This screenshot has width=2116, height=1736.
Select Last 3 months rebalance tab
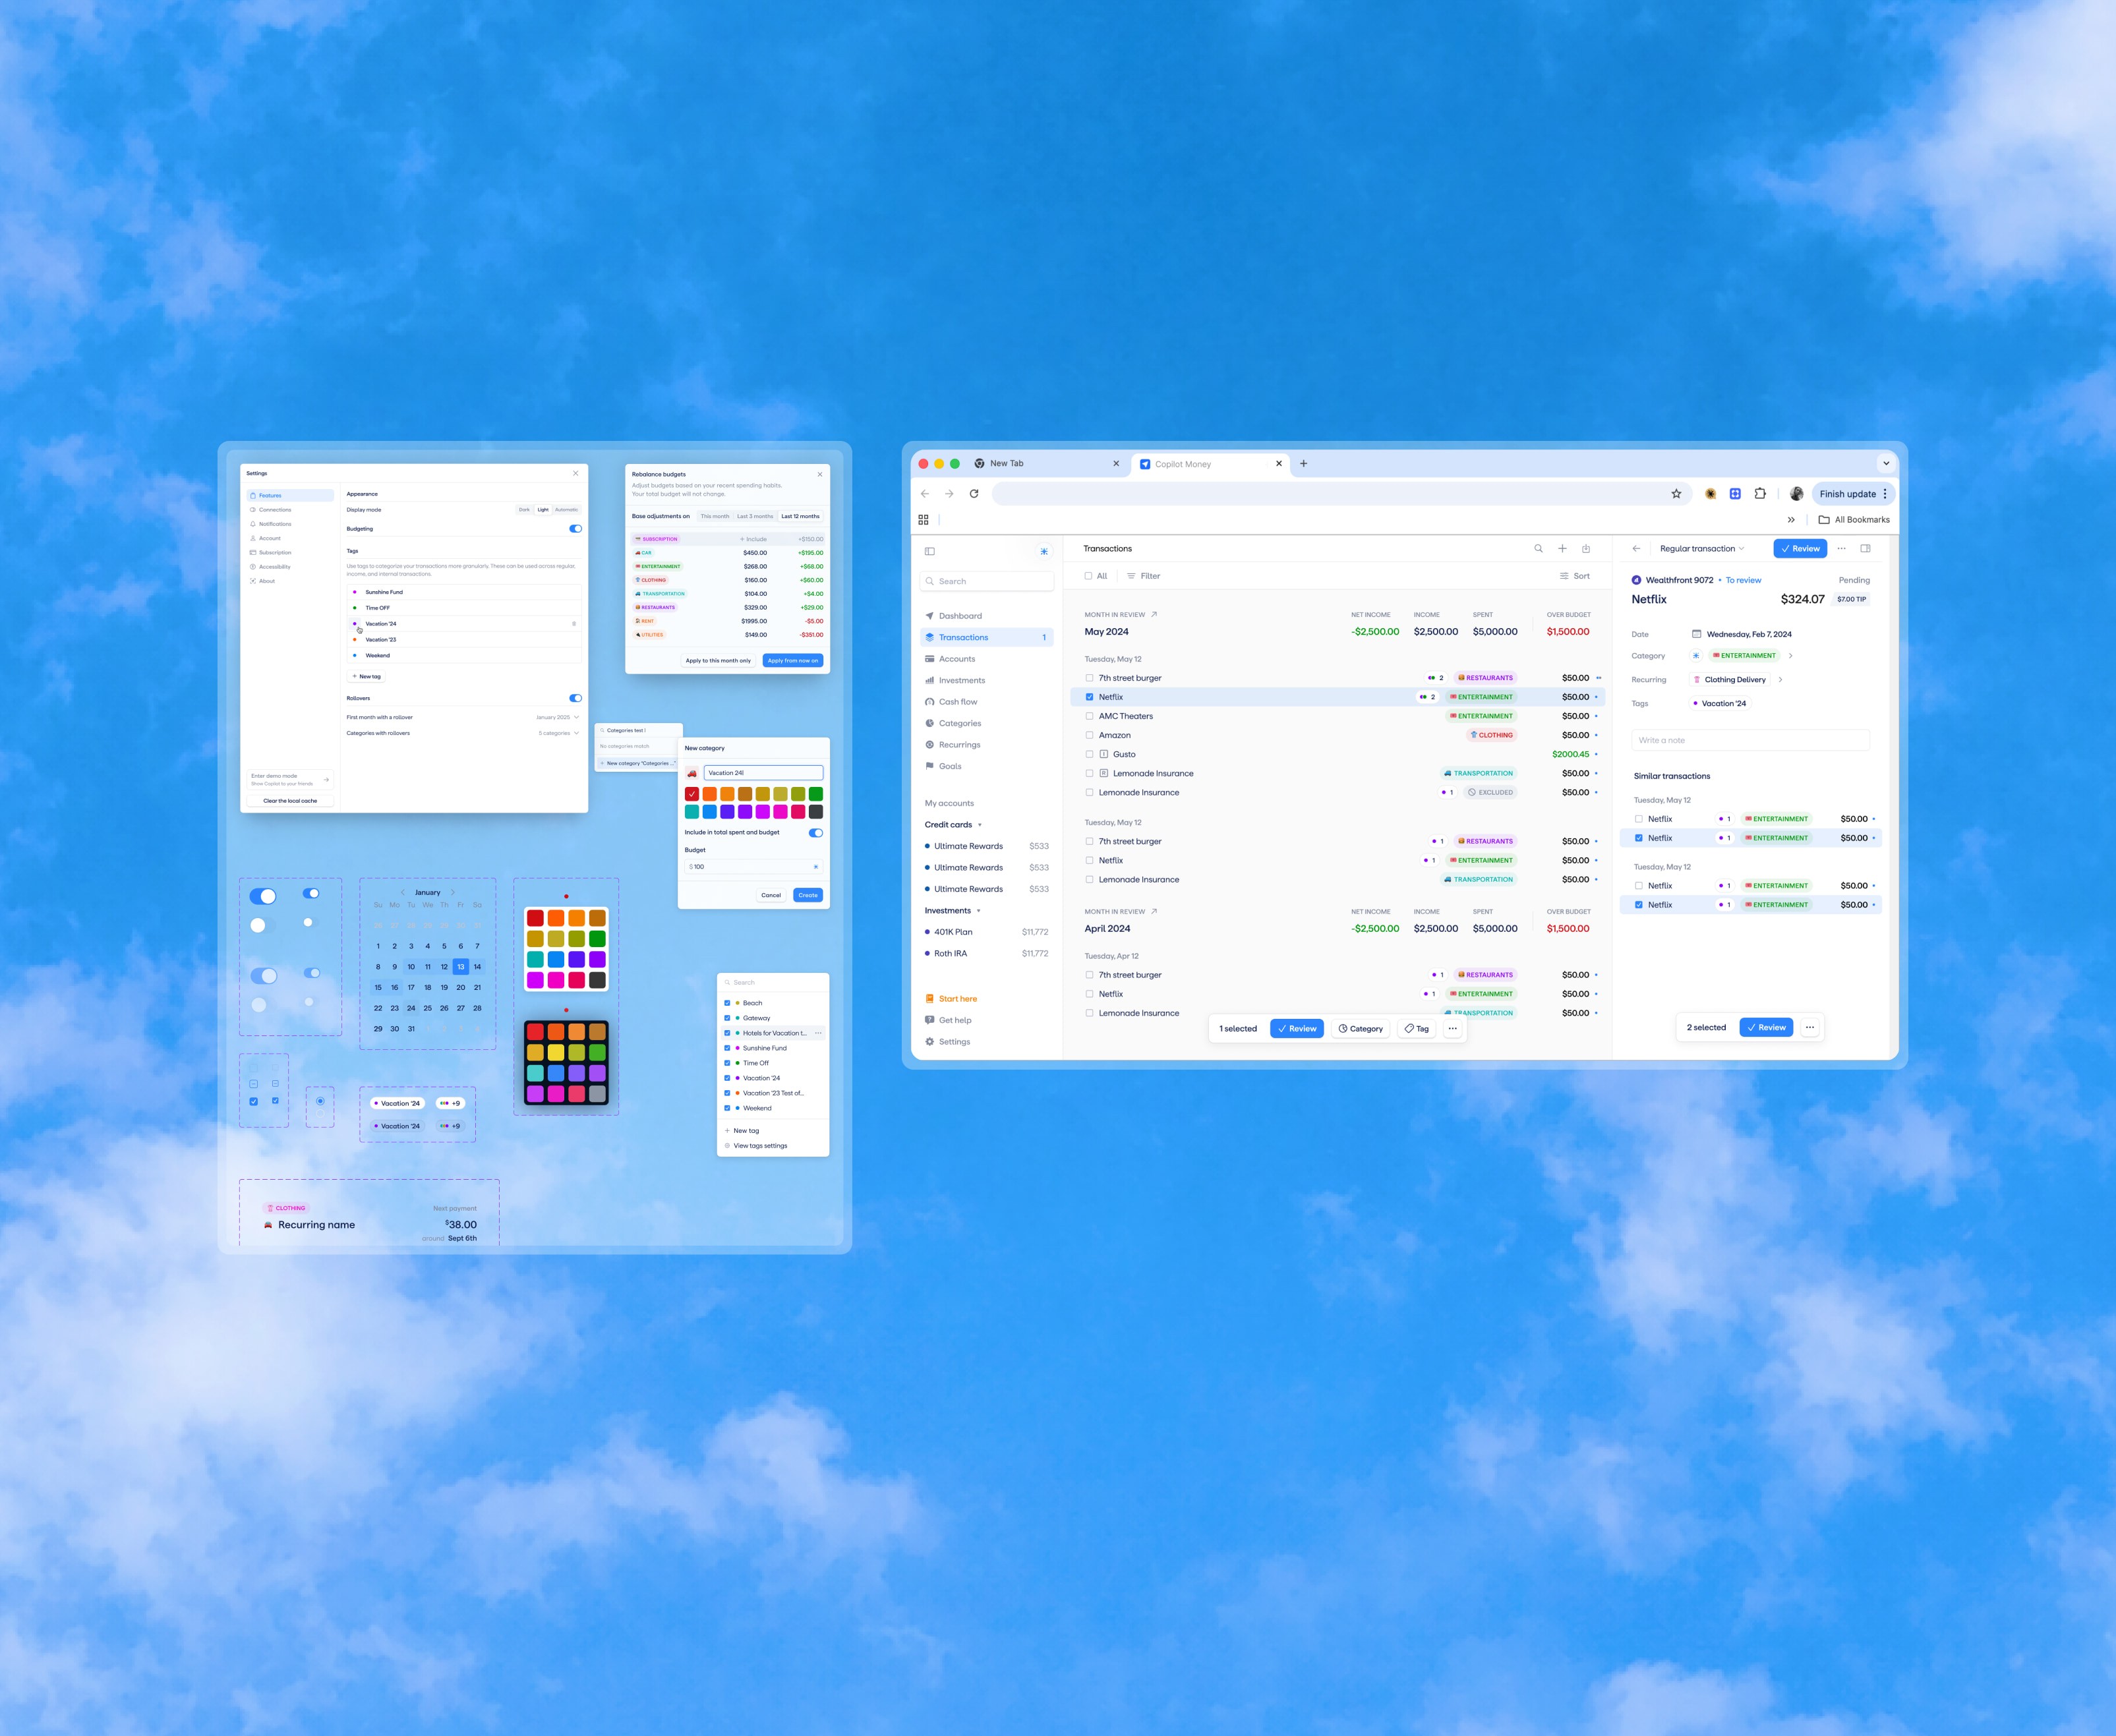pos(754,517)
